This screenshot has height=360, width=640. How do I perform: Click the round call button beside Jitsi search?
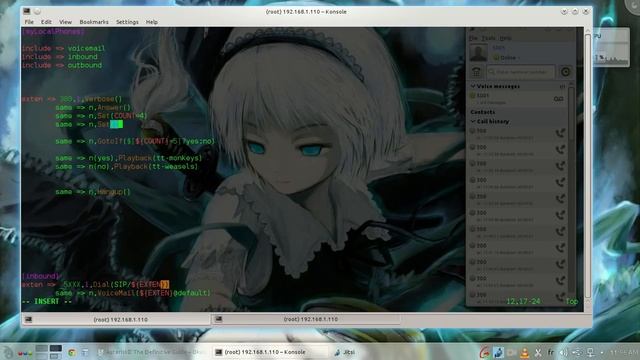pyautogui.click(x=565, y=72)
